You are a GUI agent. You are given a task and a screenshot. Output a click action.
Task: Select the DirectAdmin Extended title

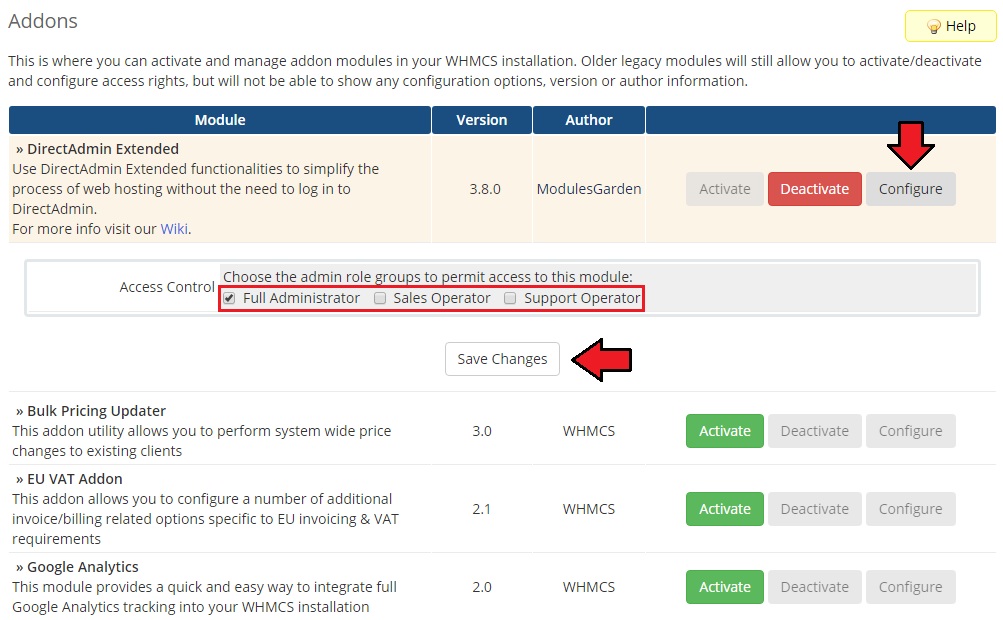(x=103, y=149)
